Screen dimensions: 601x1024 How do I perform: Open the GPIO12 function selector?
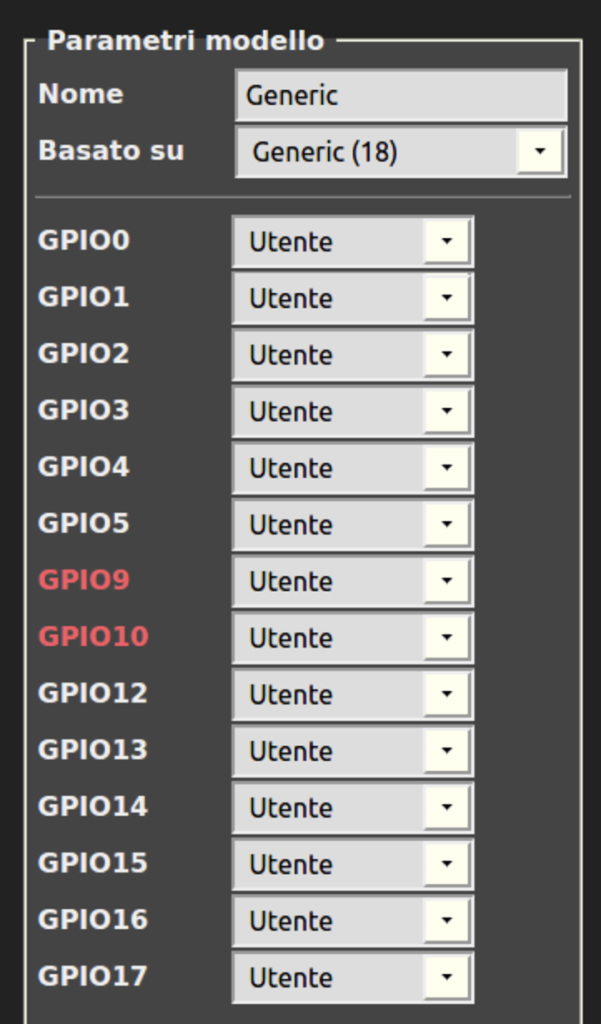(352, 694)
